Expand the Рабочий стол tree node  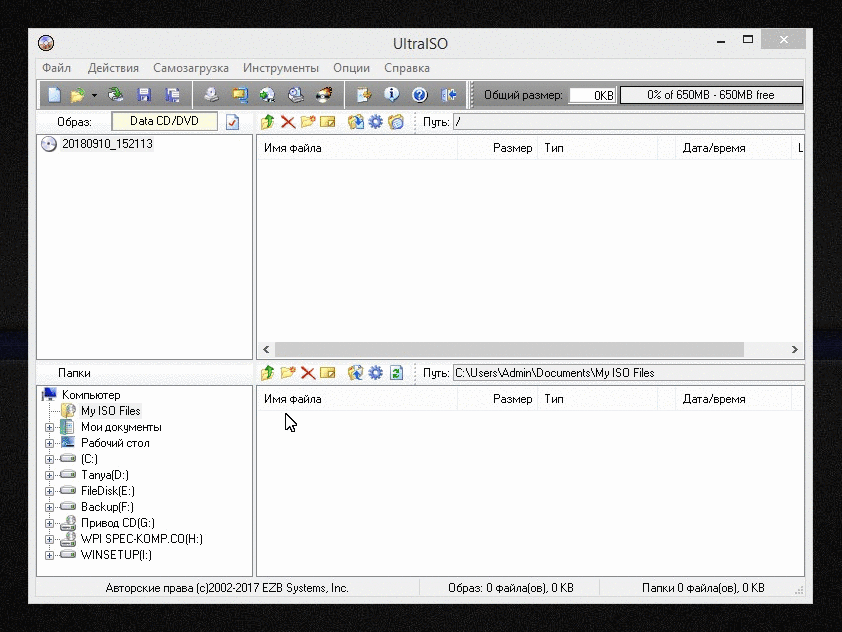pos(49,444)
